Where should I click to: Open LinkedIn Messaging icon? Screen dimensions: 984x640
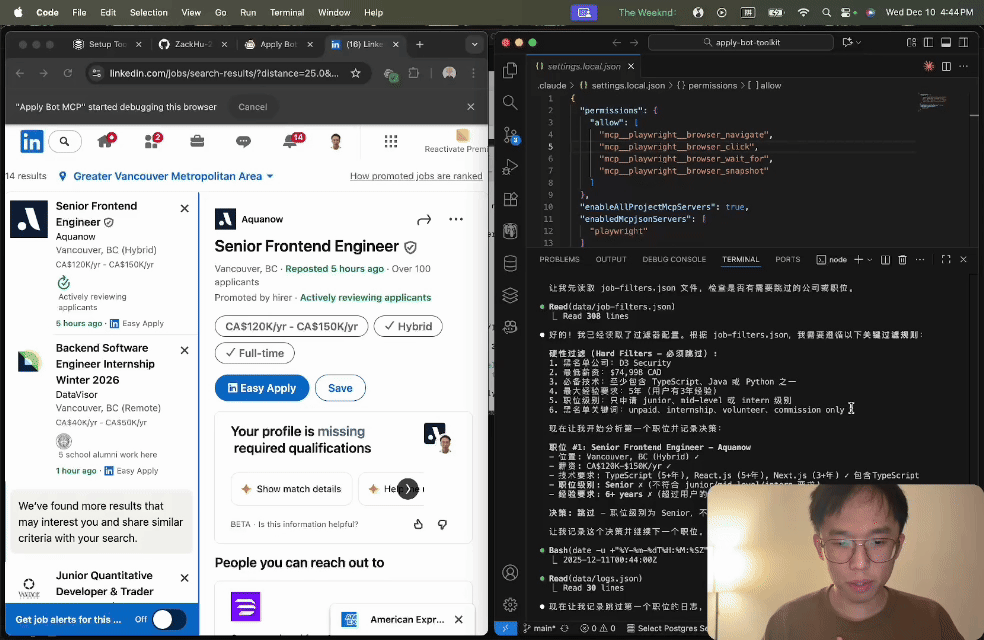pos(244,141)
